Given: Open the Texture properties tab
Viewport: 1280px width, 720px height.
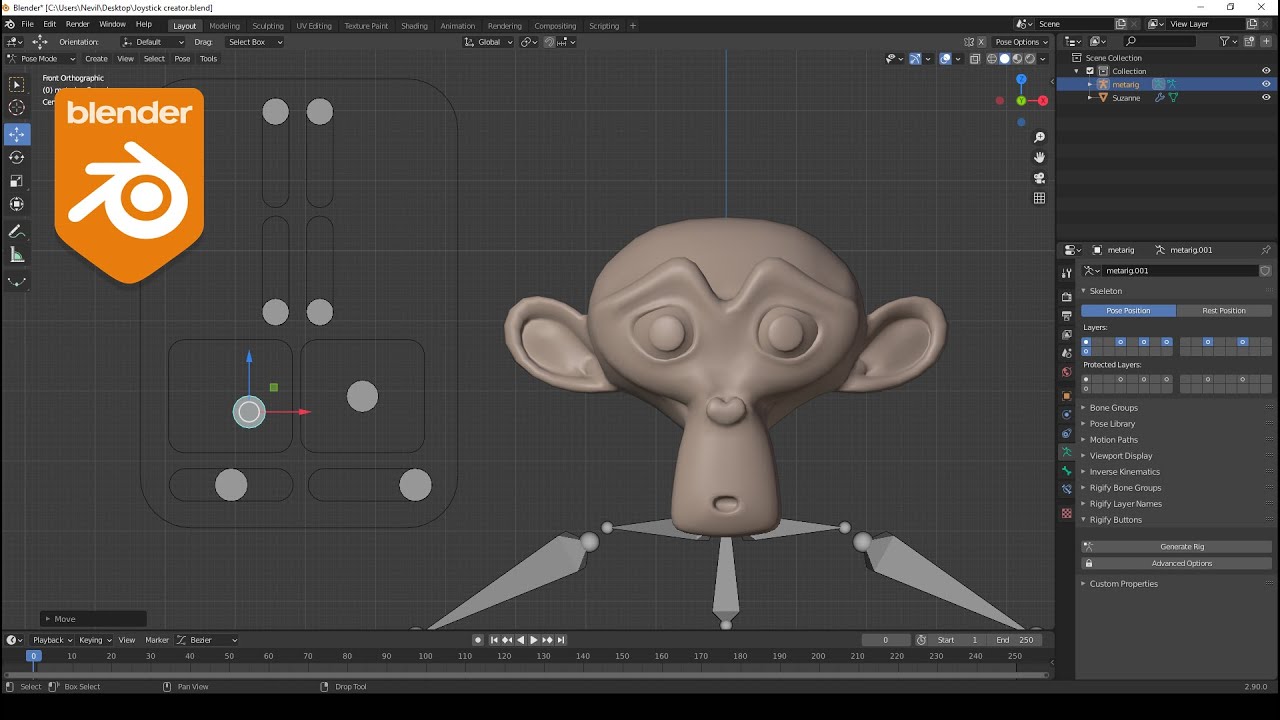Looking at the screenshot, I should (1067, 513).
